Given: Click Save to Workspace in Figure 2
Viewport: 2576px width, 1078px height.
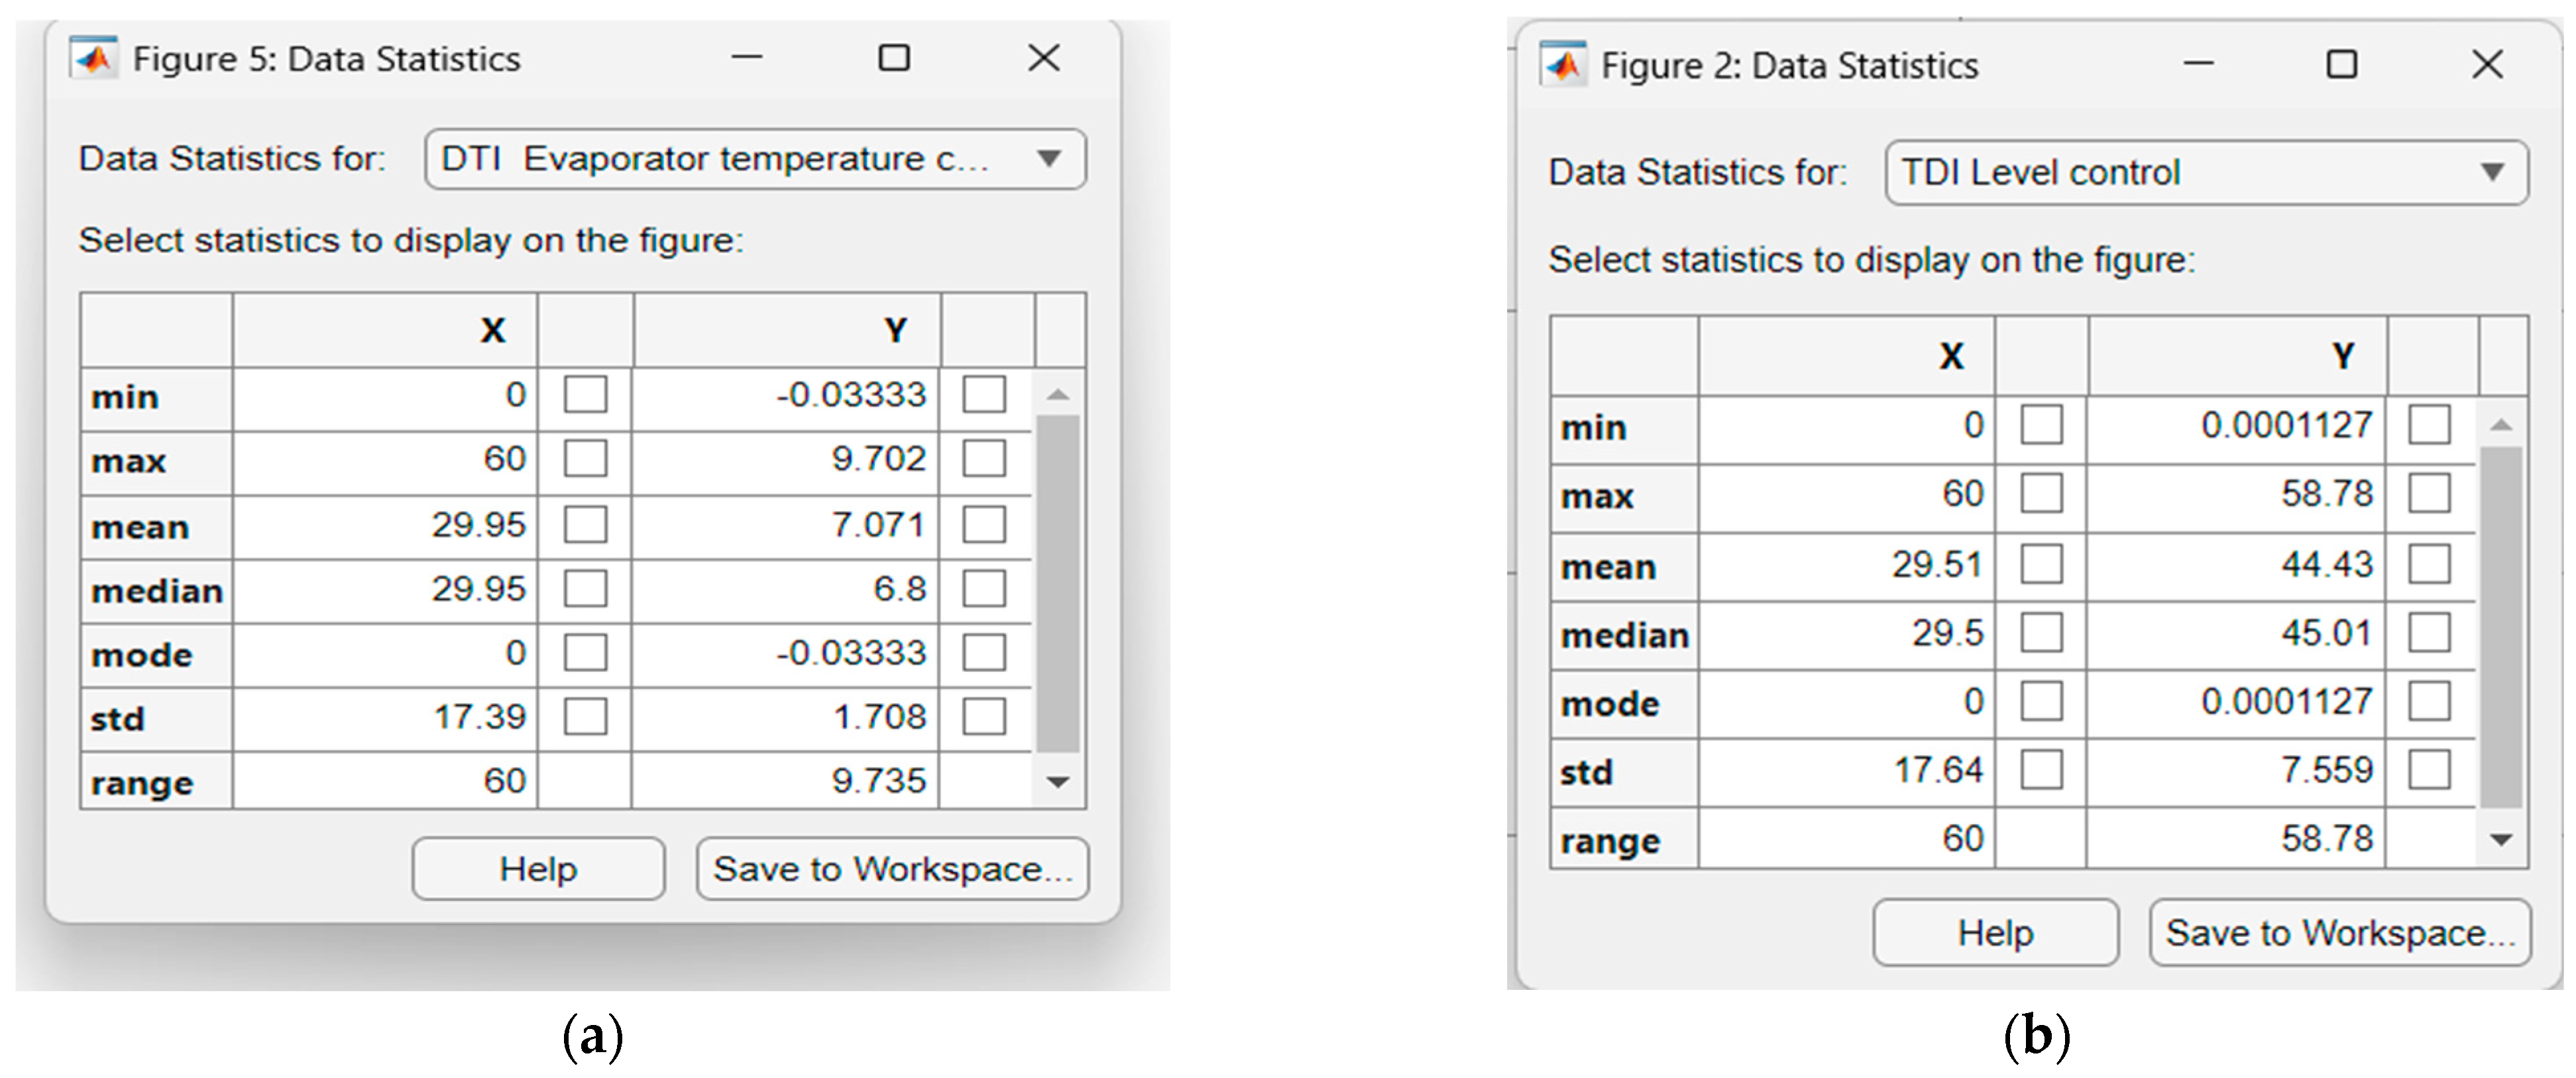Looking at the screenshot, I should click(2339, 933).
